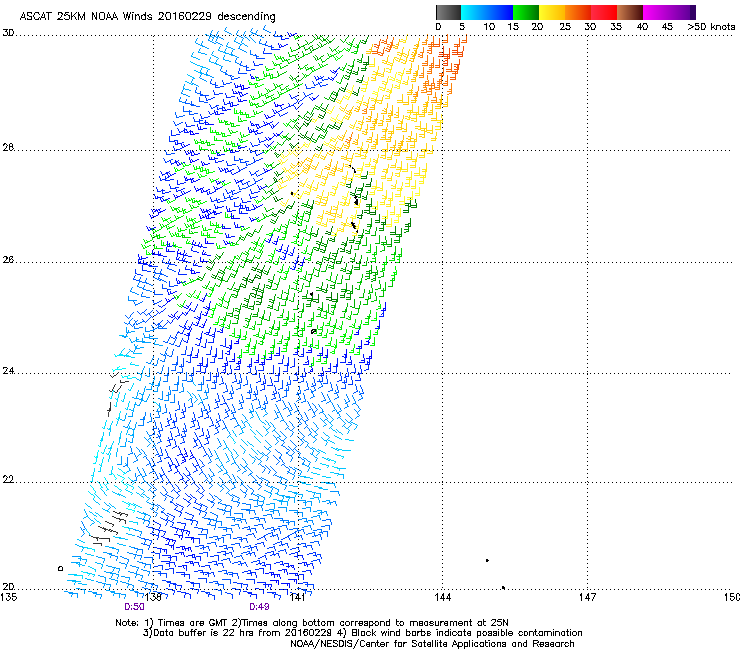740x650 pixels.
Task: Click the latitude label '22'
Action: coord(8,480)
